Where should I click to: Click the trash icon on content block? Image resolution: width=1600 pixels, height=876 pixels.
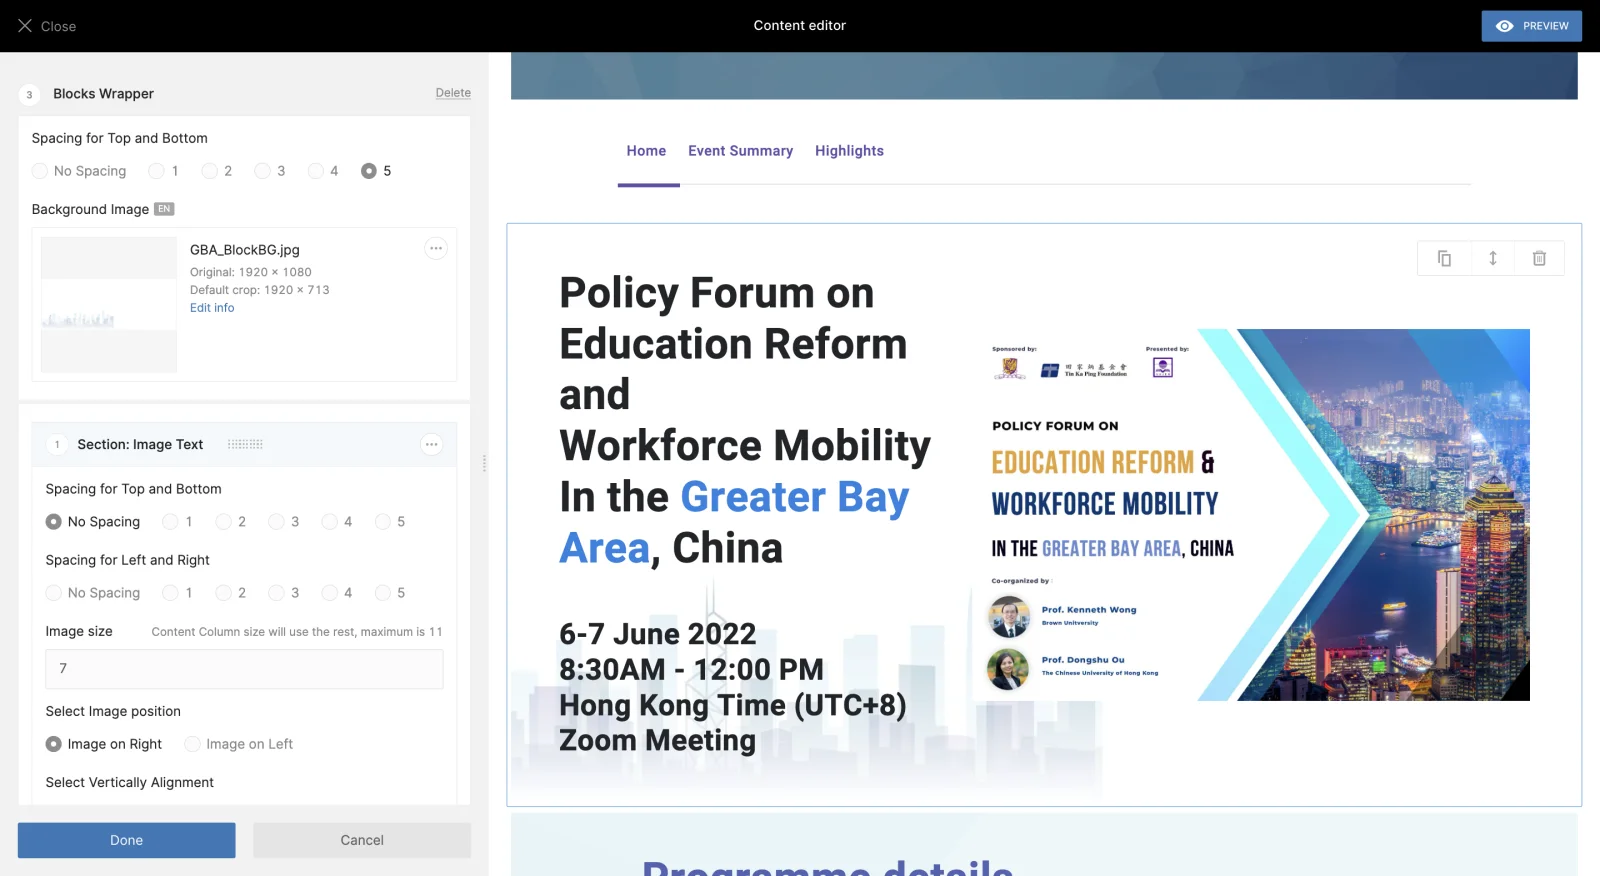[1539, 258]
